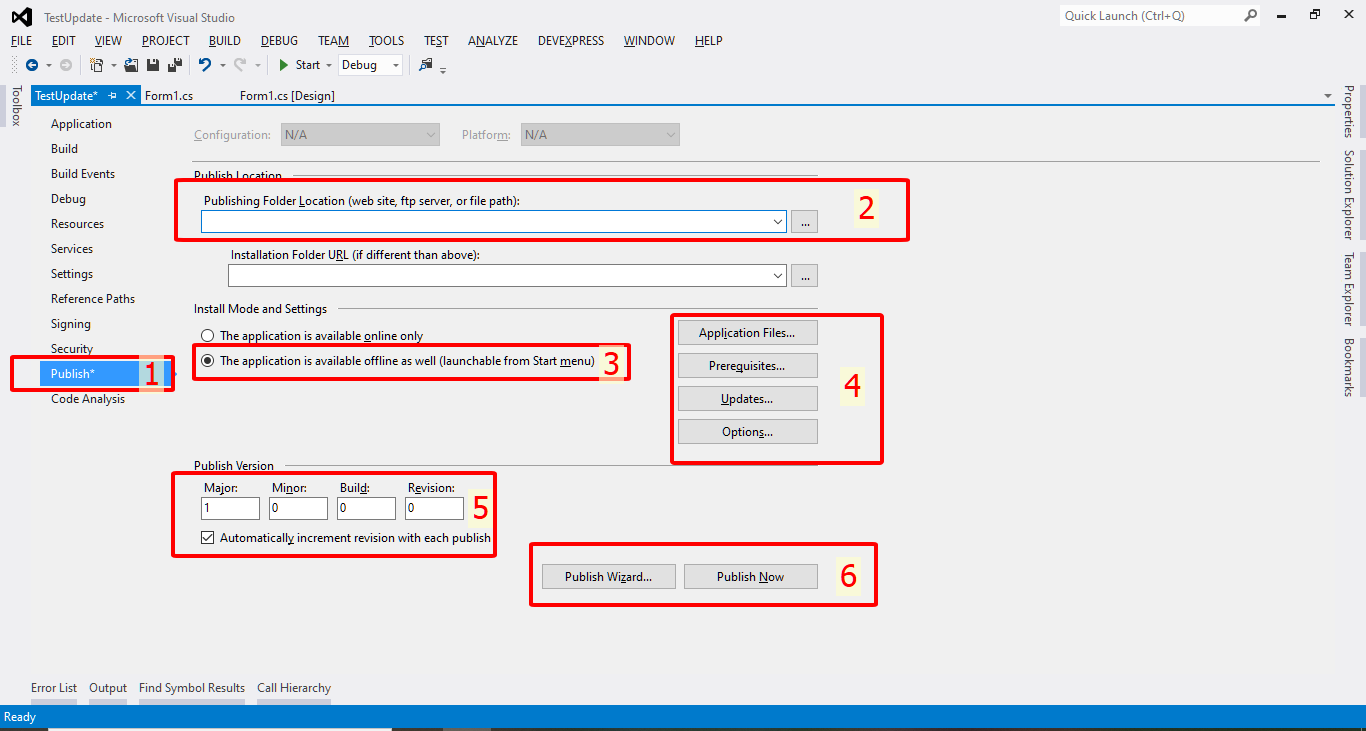Select the Application properties page

(81, 124)
